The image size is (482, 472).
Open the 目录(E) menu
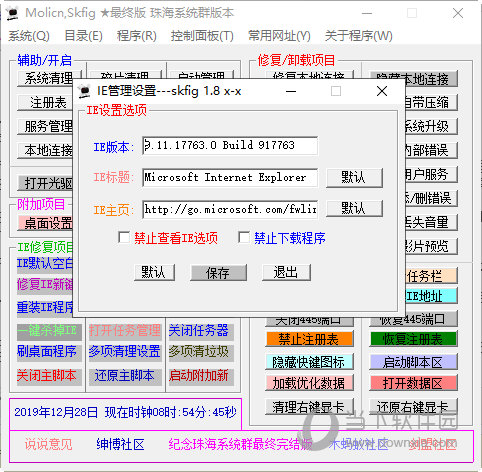coord(83,36)
